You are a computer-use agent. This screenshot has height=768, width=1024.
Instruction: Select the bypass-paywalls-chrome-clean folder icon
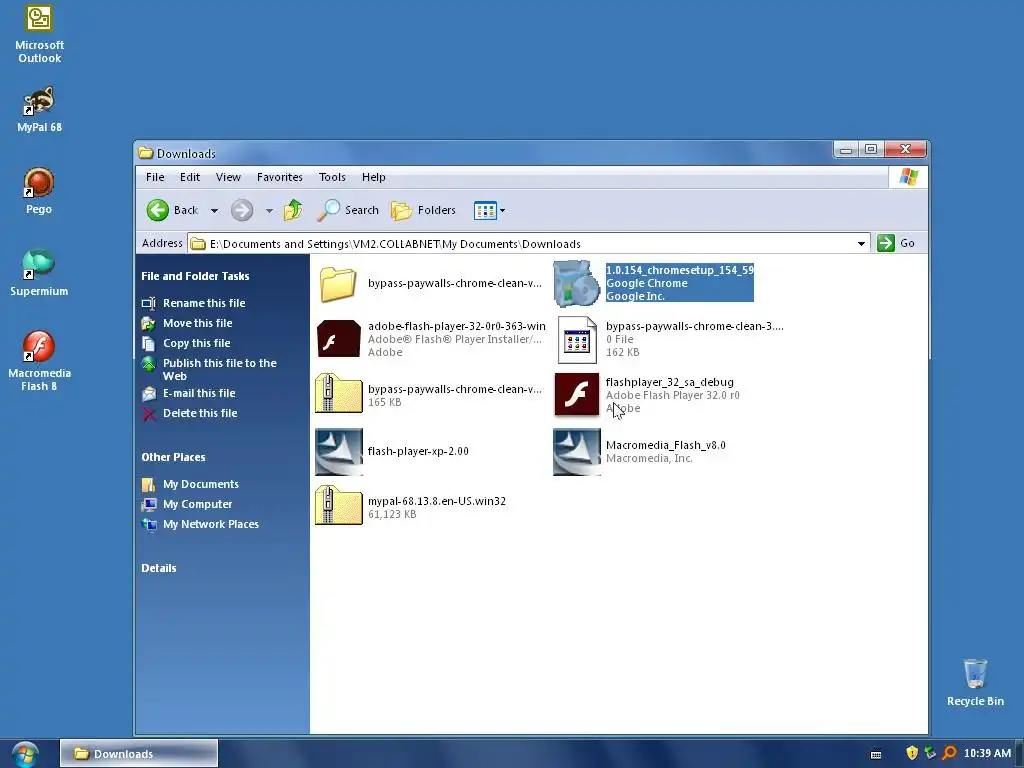(338, 283)
